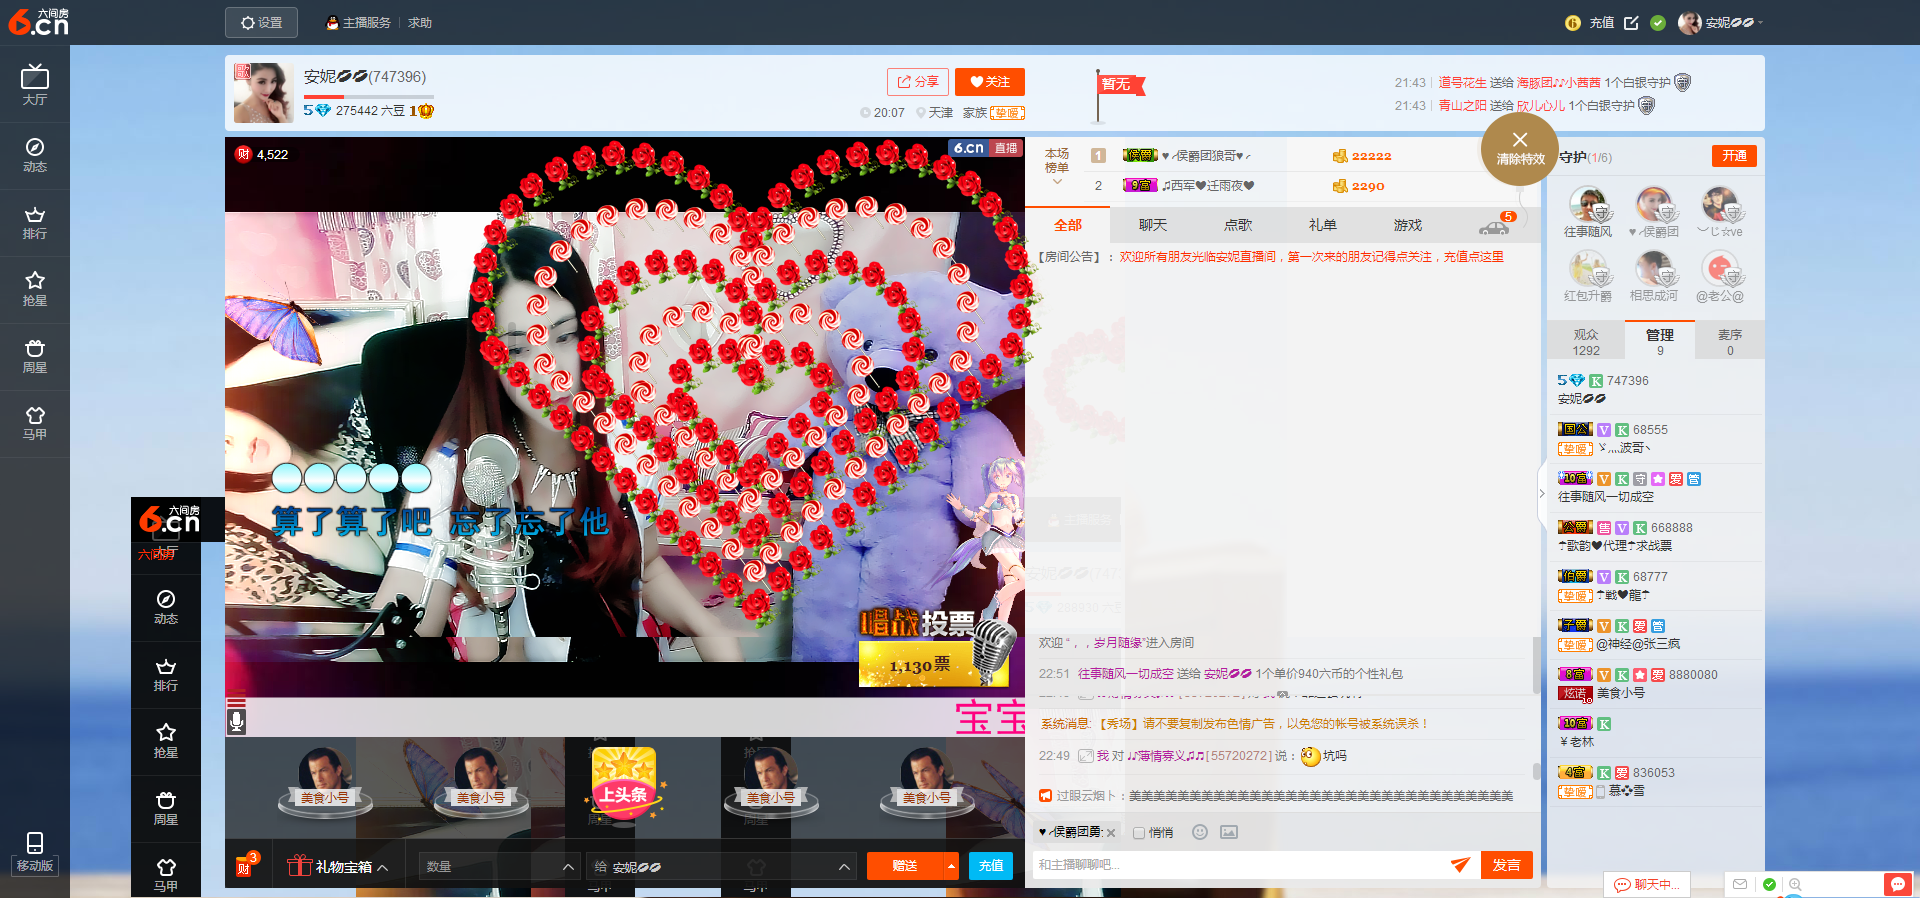Send gift with 赠送 button
This screenshot has height=898, width=1920.
[905, 866]
